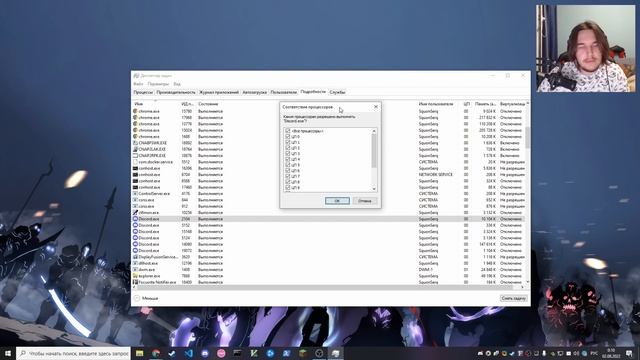Uncheck the ЦП 5 checkbox
The width and height of the screenshot is (640, 360).
(288, 165)
